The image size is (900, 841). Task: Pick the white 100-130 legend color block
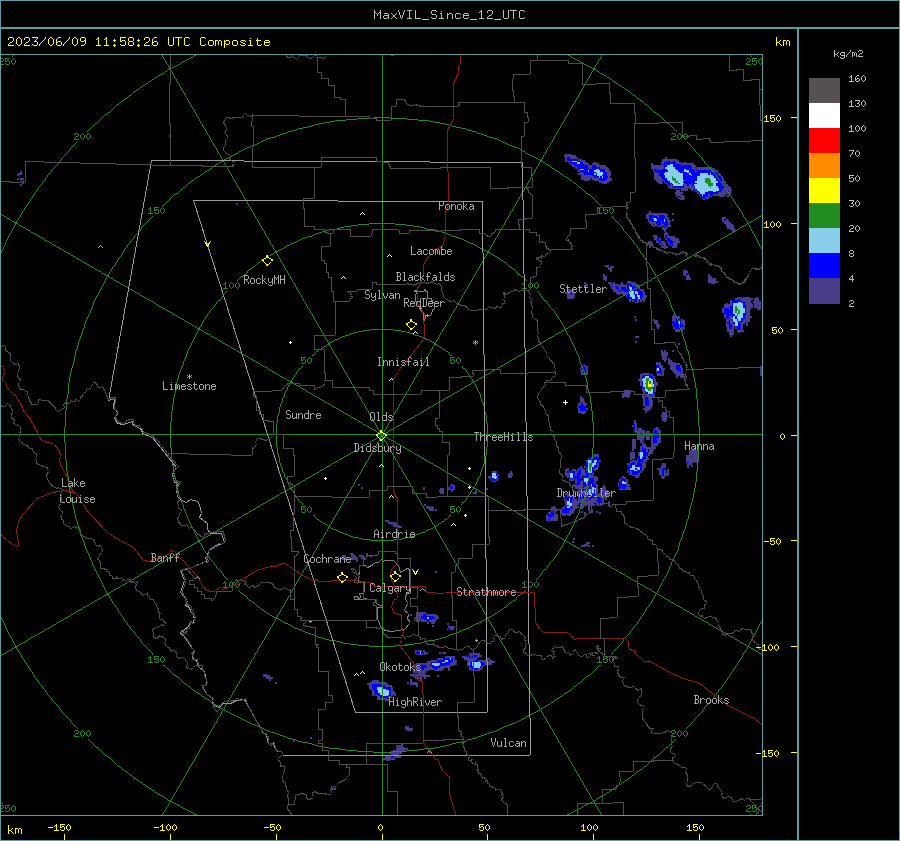[x=824, y=116]
